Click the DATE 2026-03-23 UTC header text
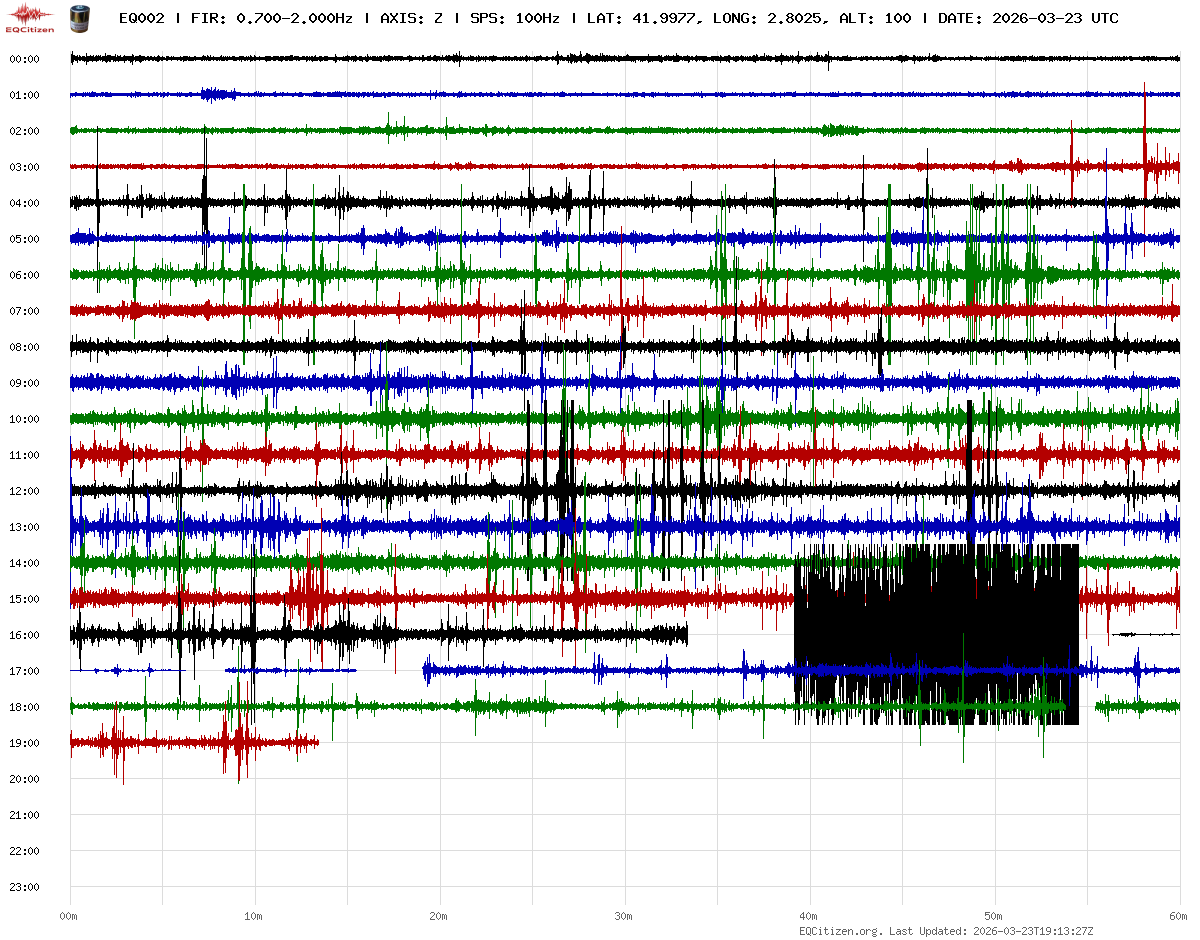This screenshot has width=1200, height=940. coord(1028,18)
